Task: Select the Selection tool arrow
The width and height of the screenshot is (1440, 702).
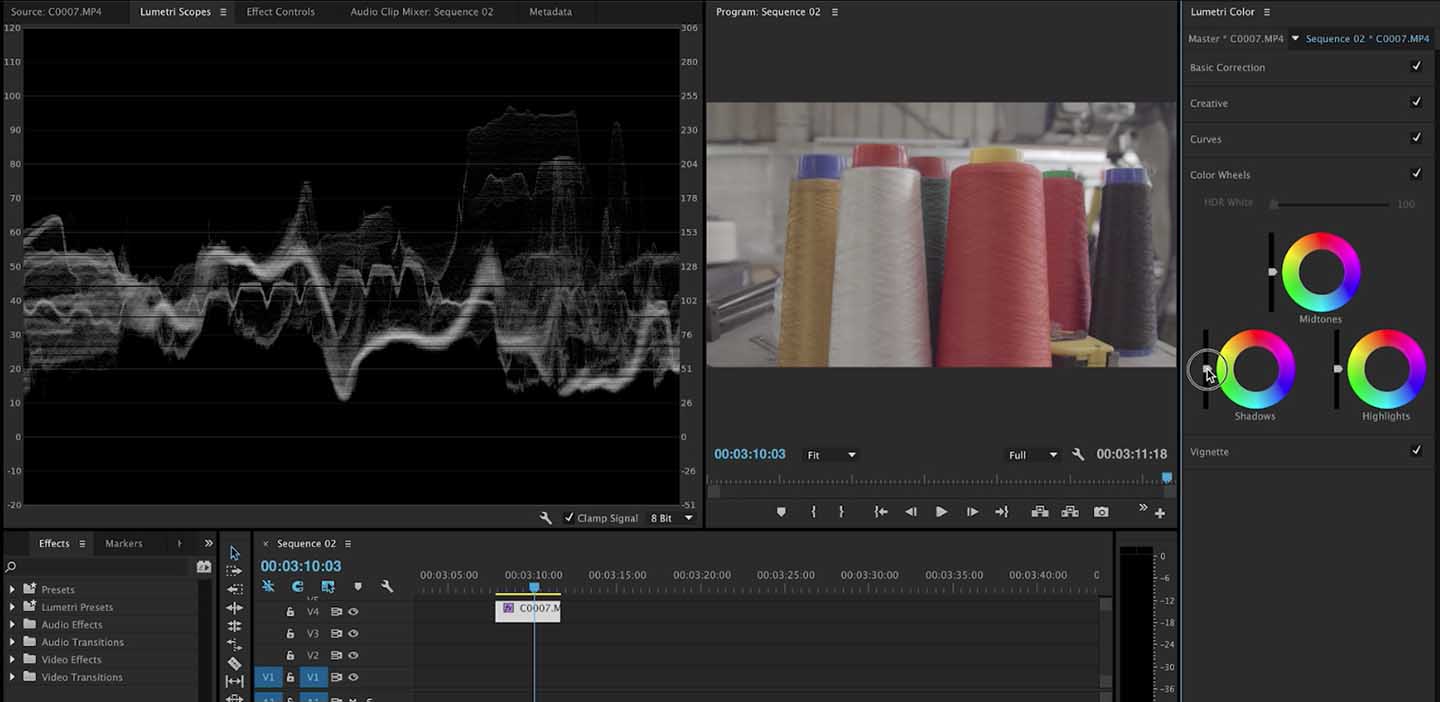Action: (x=234, y=553)
